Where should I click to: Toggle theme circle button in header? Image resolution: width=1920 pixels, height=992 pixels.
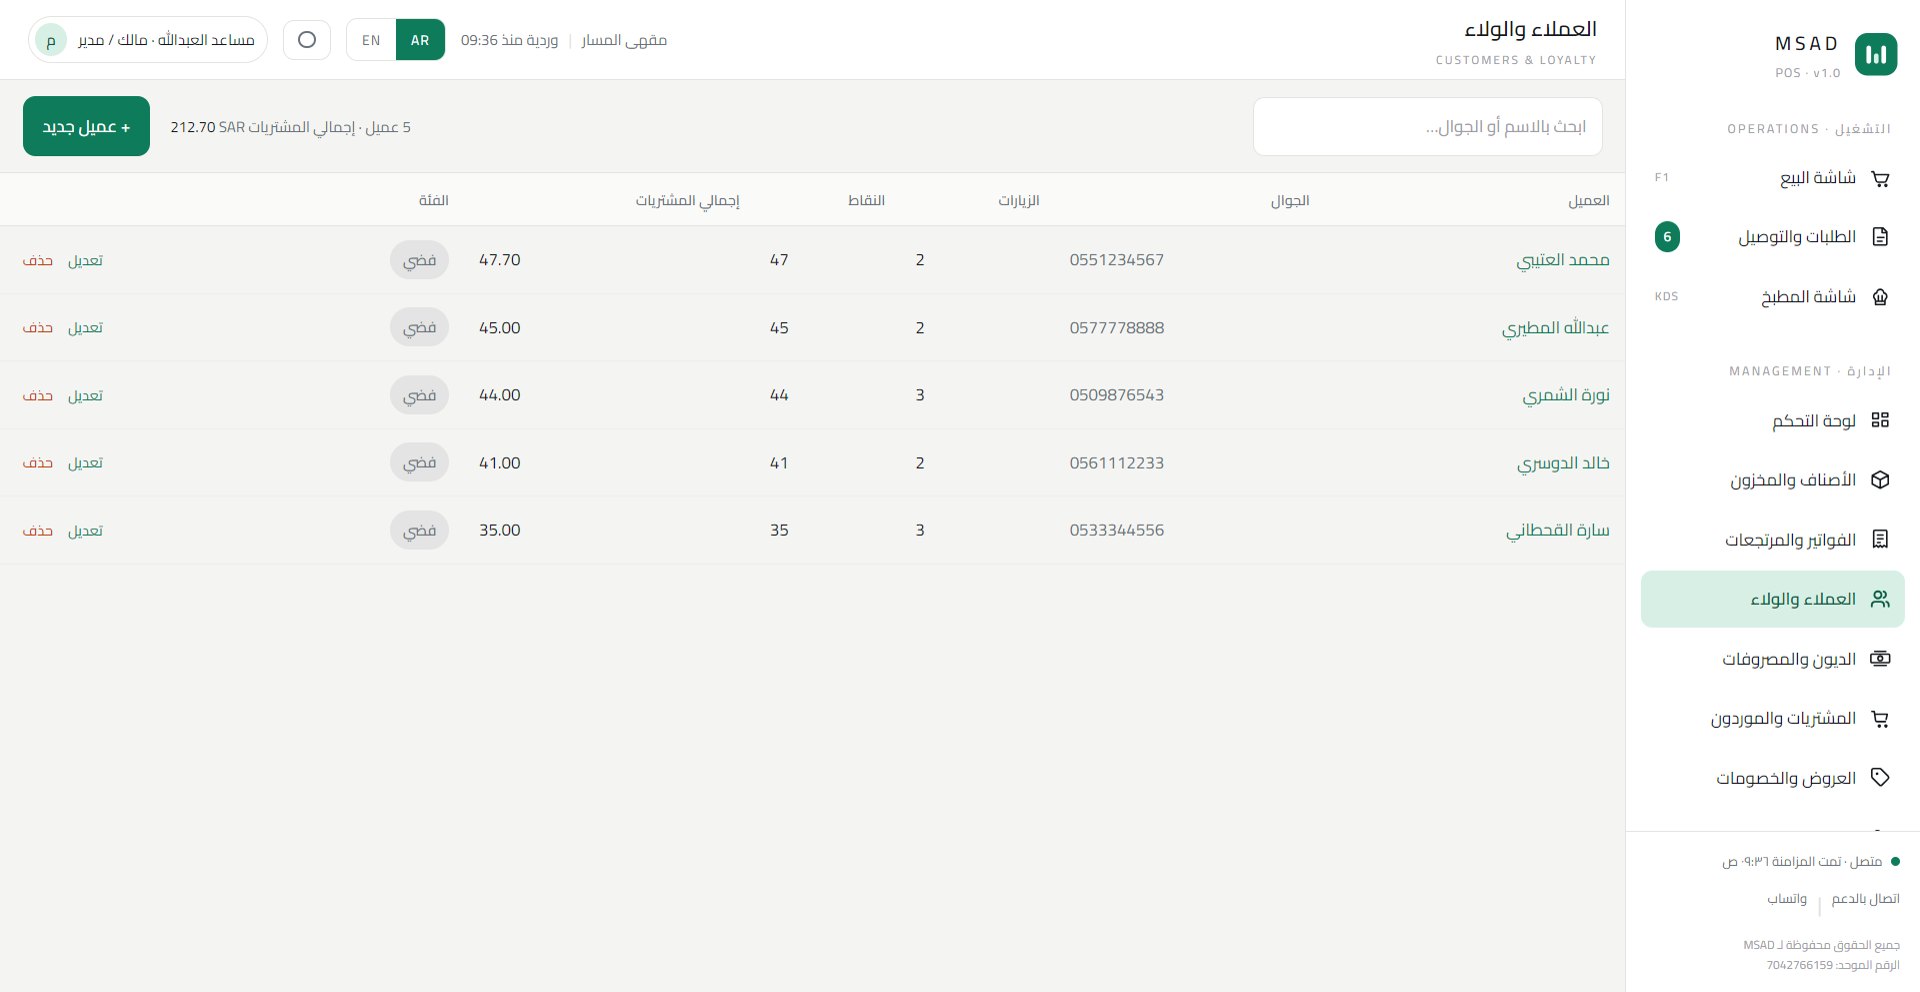[307, 40]
